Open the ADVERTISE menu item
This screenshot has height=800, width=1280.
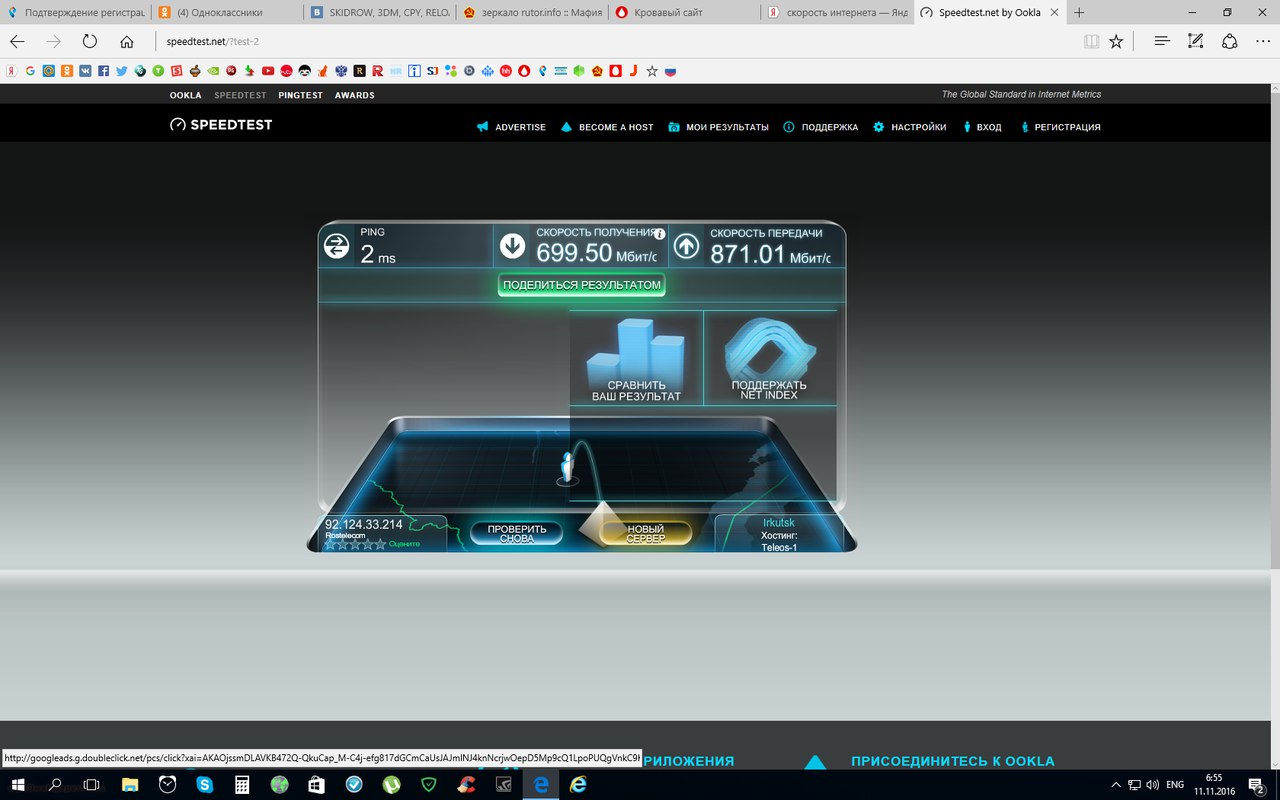[511, 127]
